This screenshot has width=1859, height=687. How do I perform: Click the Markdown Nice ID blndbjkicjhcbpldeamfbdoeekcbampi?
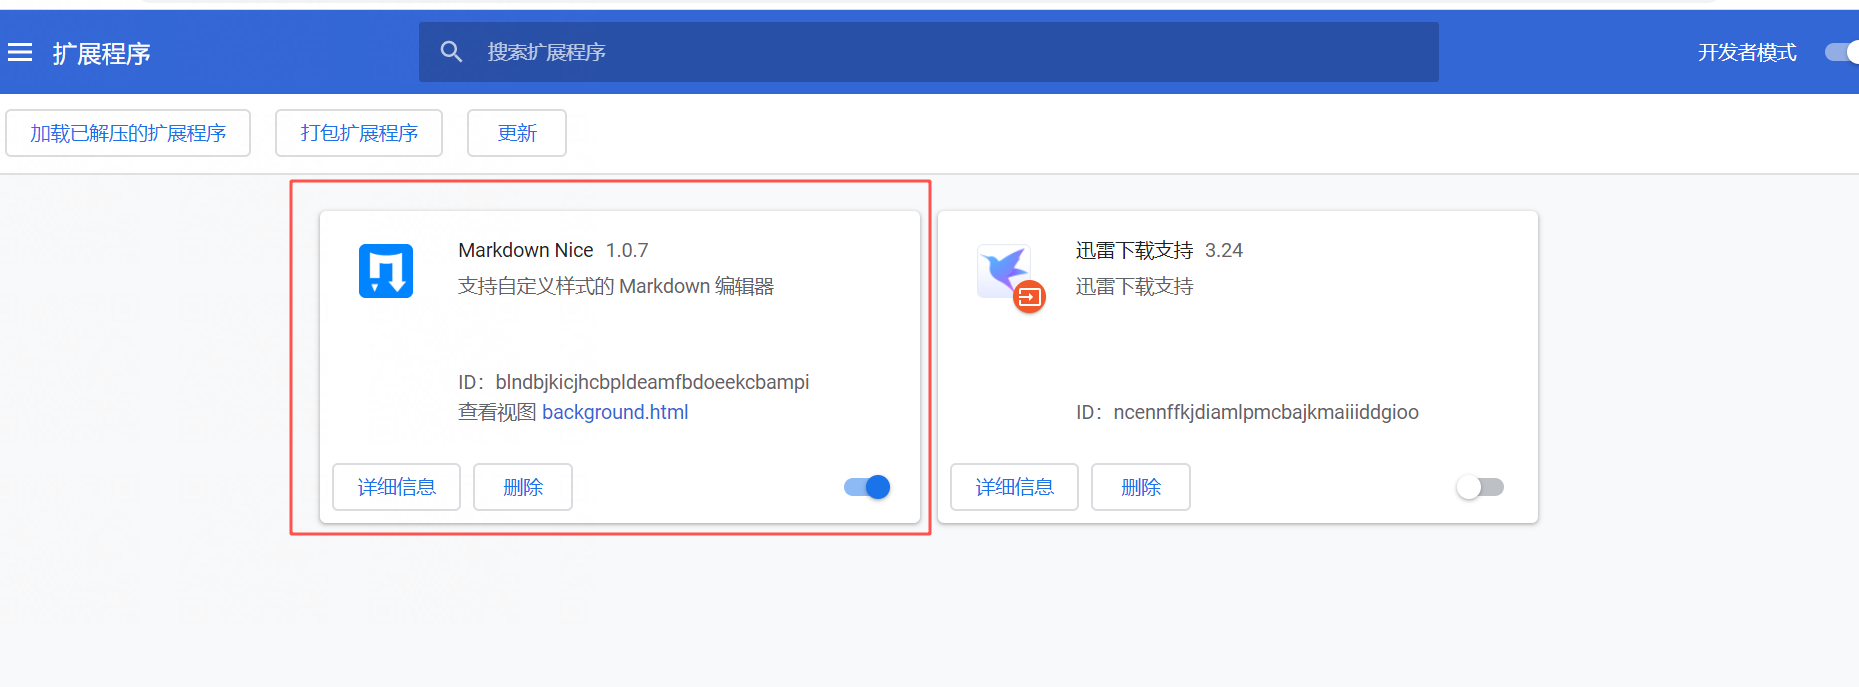[652, 382]
